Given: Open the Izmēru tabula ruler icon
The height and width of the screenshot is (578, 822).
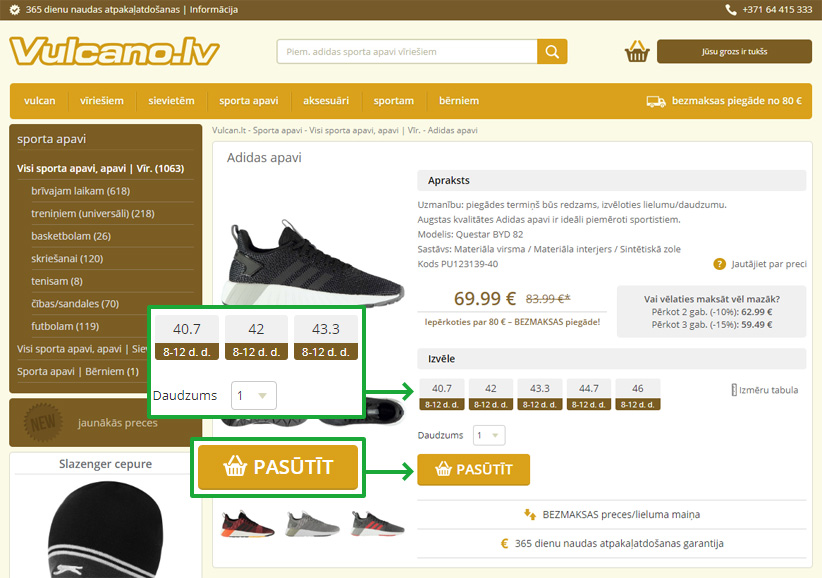Looking at the screenshot, I should (734, 390).
